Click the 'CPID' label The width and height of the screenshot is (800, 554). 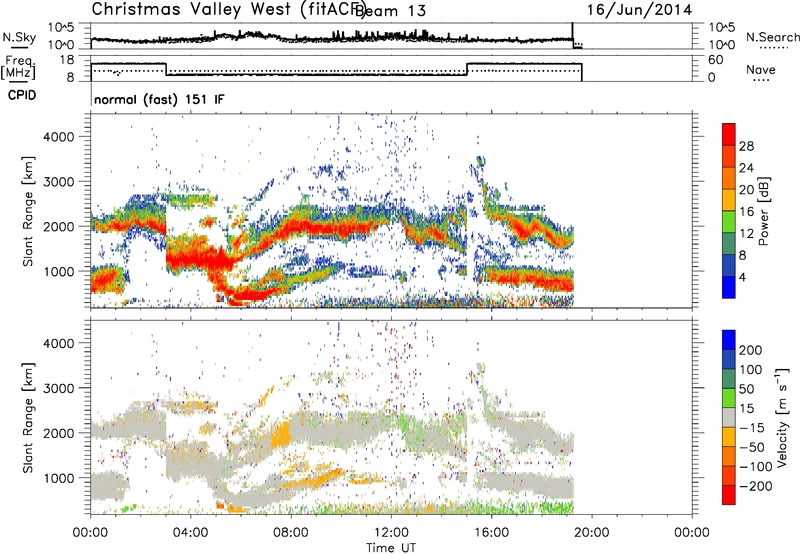pyautogui.click(x=22, y=95)
